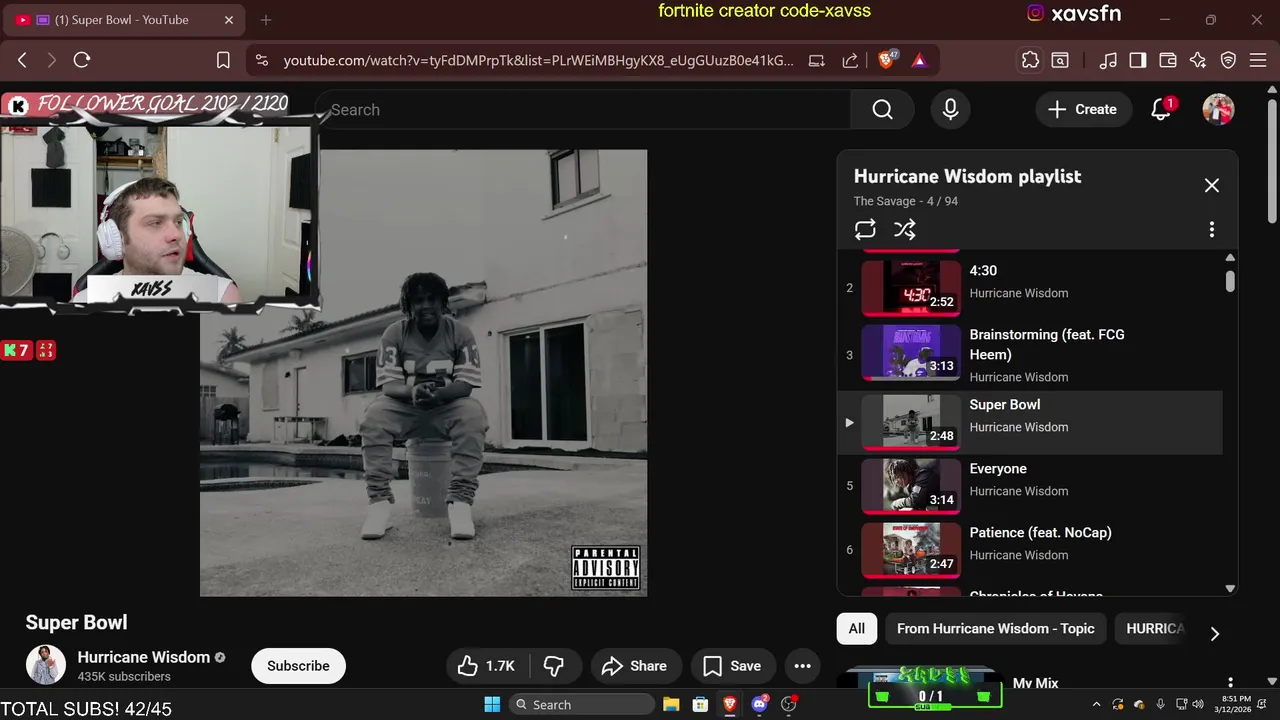1280x720 pixels.
Task: Click the Hurricane Wisdom channel avatar
Action: point(45,666)
